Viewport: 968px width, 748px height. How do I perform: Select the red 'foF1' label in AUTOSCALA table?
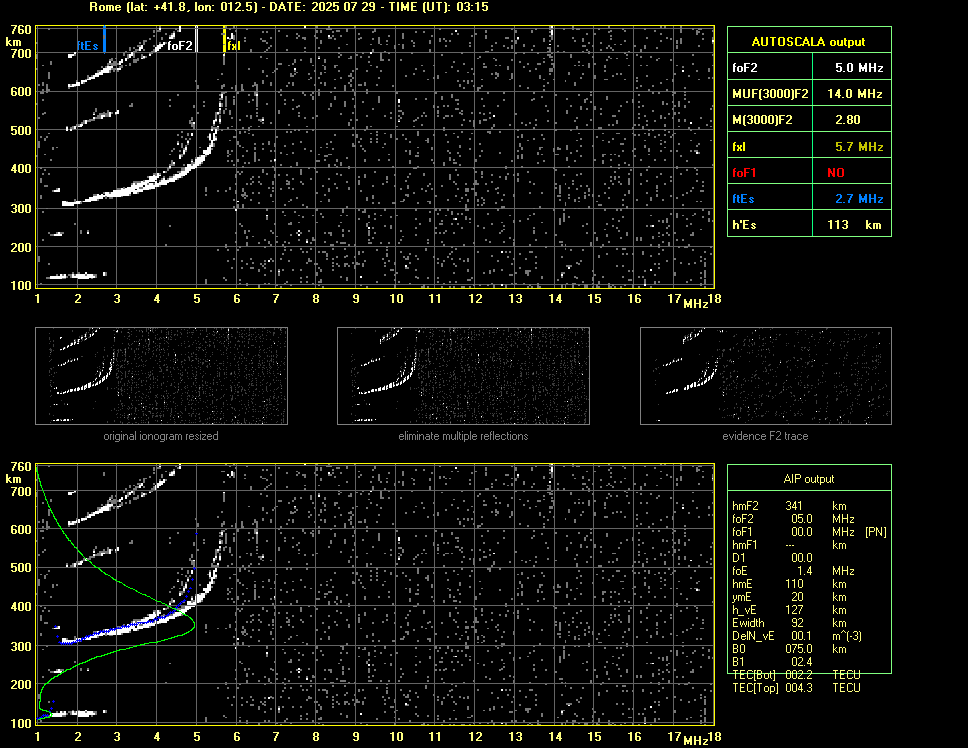click(744, 173)
